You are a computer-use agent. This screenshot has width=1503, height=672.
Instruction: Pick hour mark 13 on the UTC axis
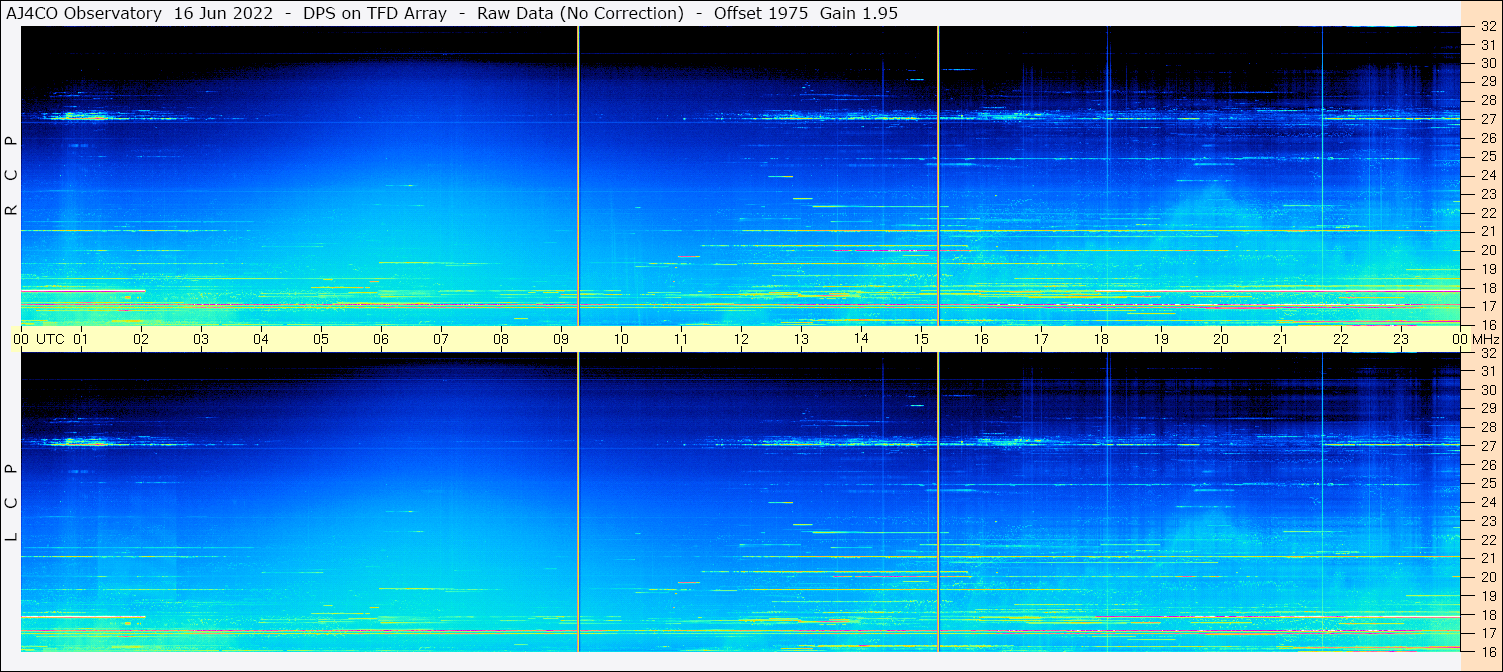point(801,339)
